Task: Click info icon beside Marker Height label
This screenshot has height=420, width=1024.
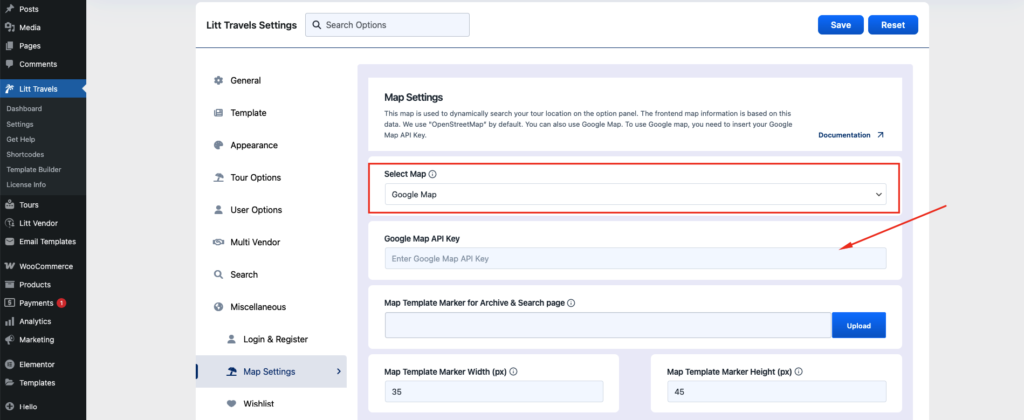Action: pyautogui.click(x=799, y=372)
